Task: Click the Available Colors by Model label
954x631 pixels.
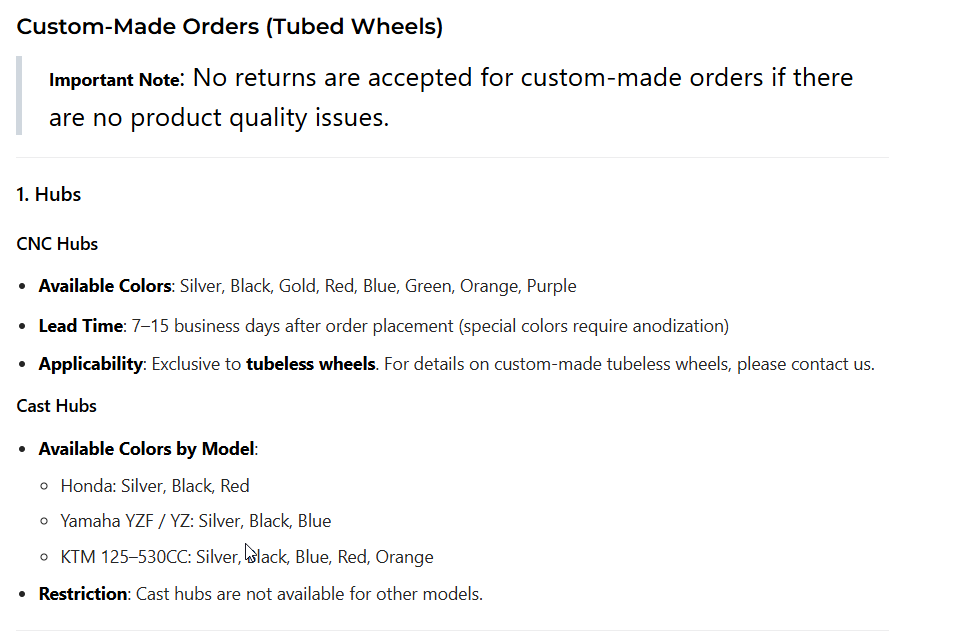Action: pyautogui.click(x=147, y=449)
